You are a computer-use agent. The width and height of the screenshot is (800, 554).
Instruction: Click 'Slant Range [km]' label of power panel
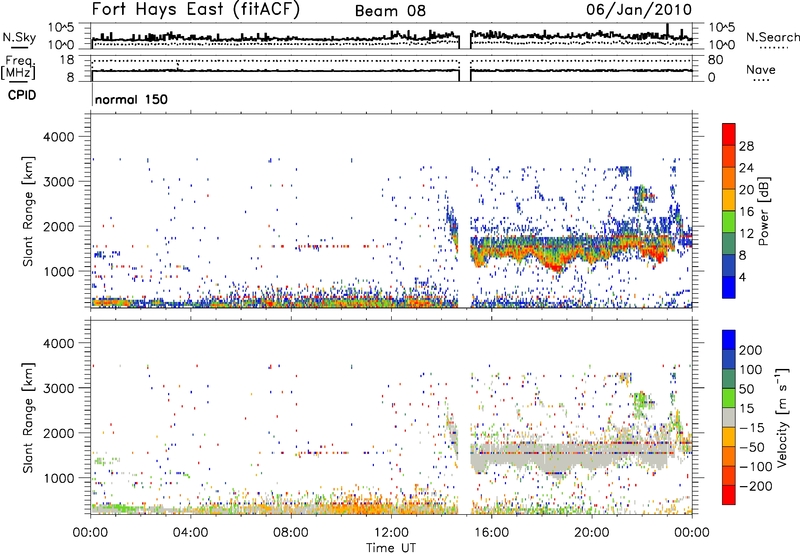(x=28, y=211)
